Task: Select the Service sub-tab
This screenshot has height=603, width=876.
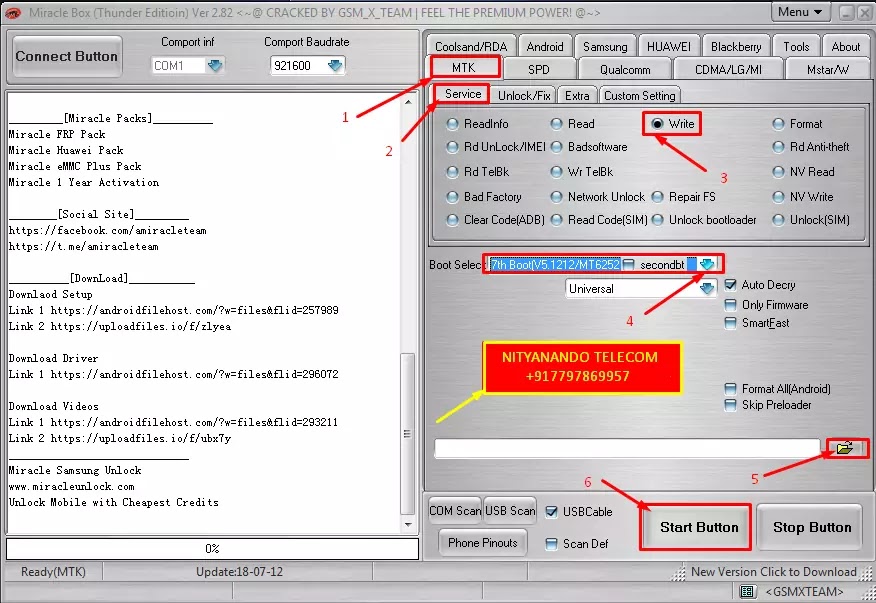Action: (463, 94)
